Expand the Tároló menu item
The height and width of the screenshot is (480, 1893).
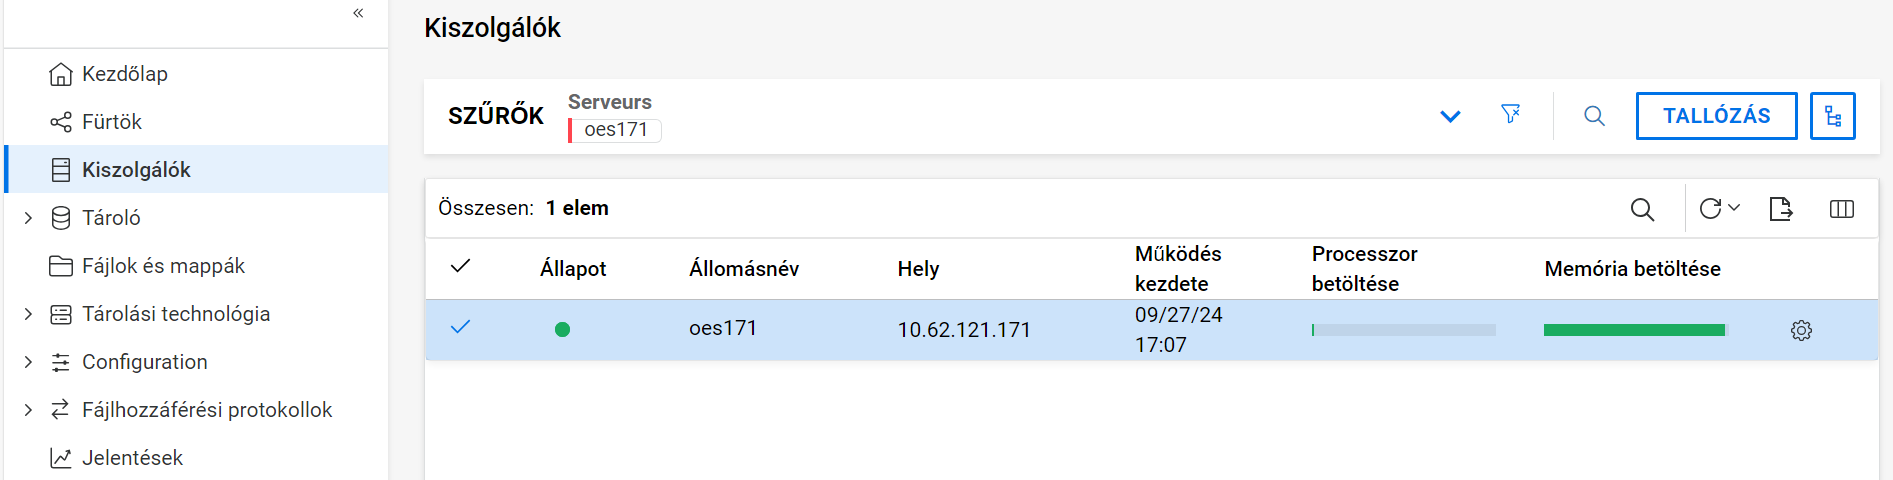click(x=28, y=218)
